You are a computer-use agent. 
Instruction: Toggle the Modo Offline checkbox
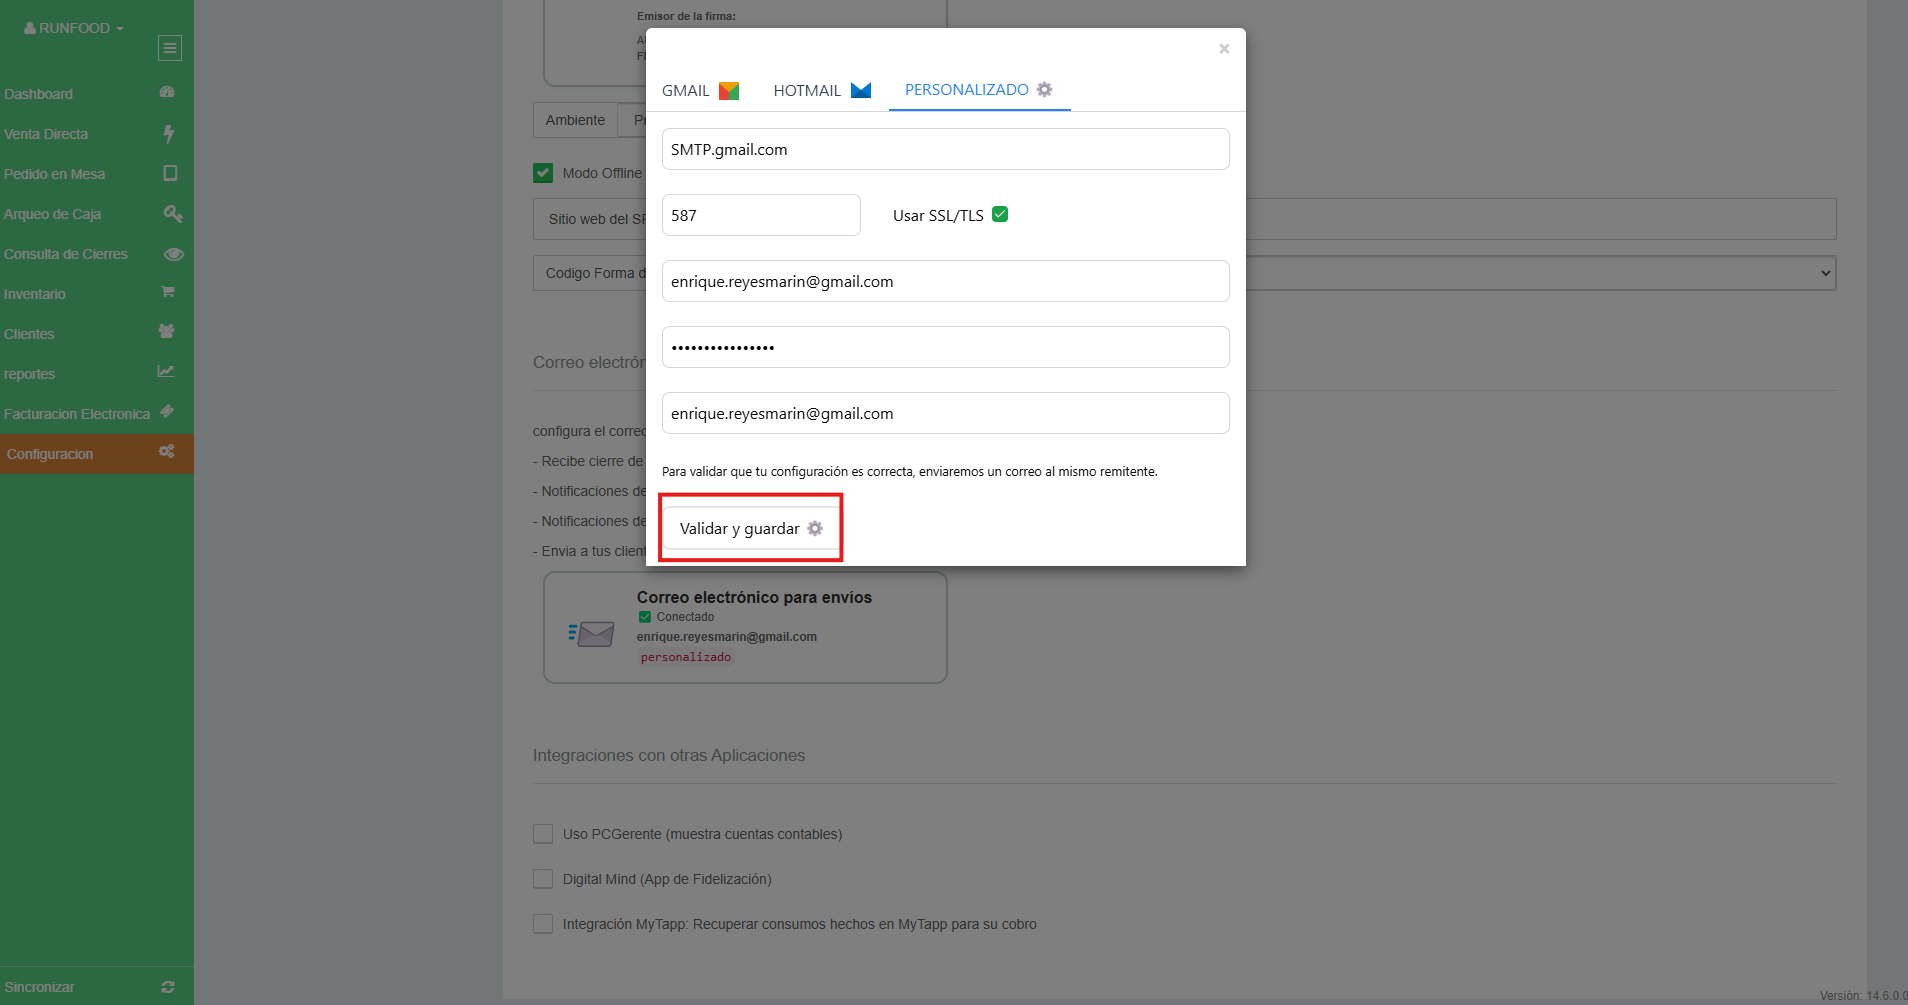pos(543,173)
